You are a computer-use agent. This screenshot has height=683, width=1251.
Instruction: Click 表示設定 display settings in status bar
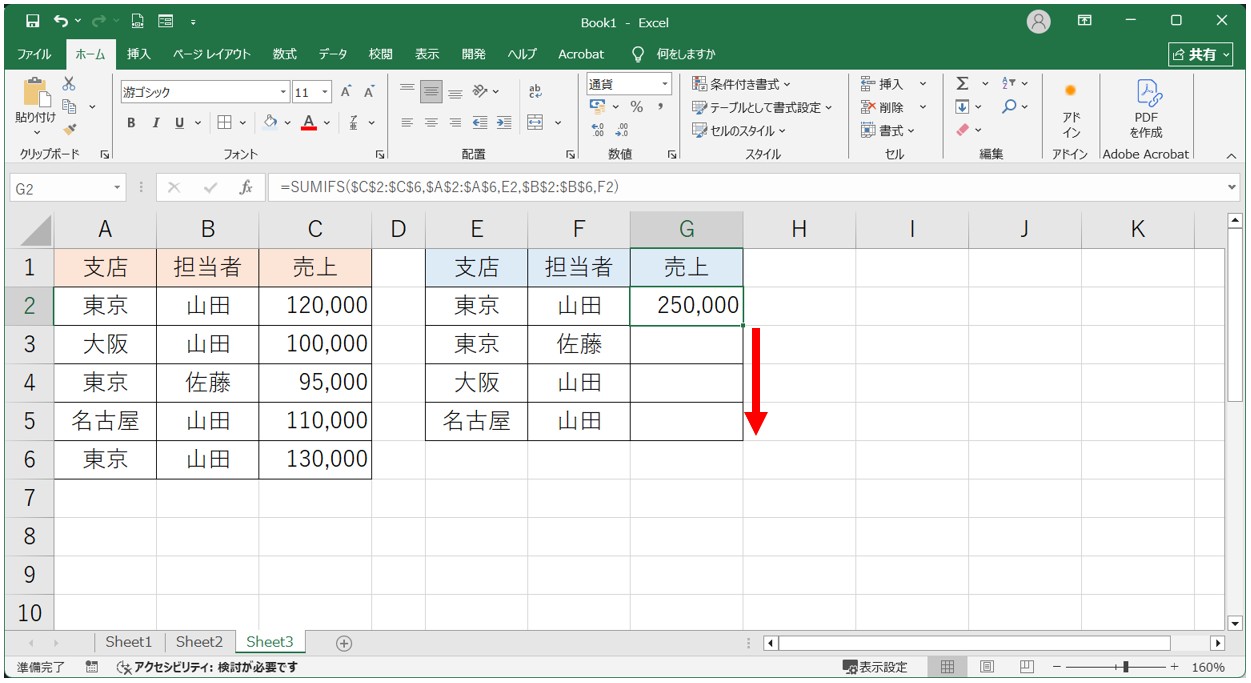coord(875,667)
